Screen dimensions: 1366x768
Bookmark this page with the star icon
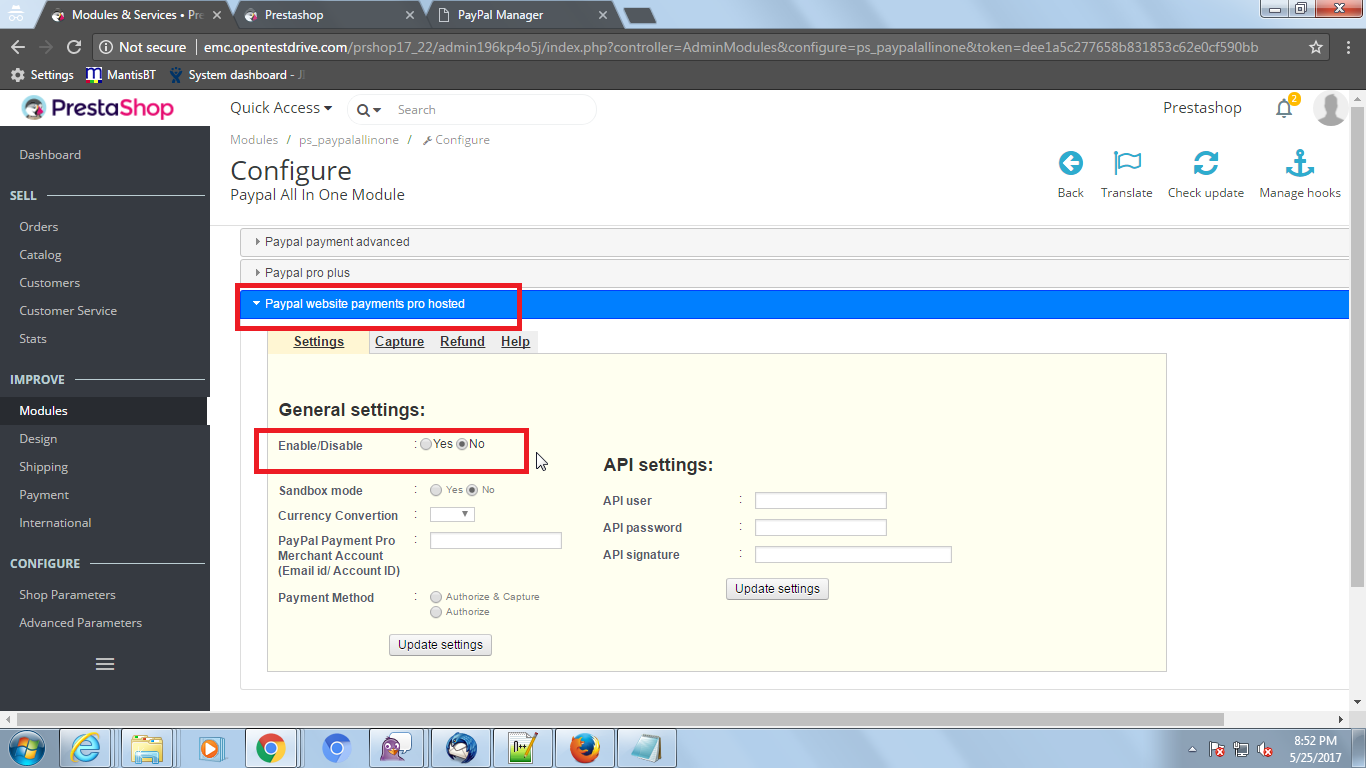1316,47
